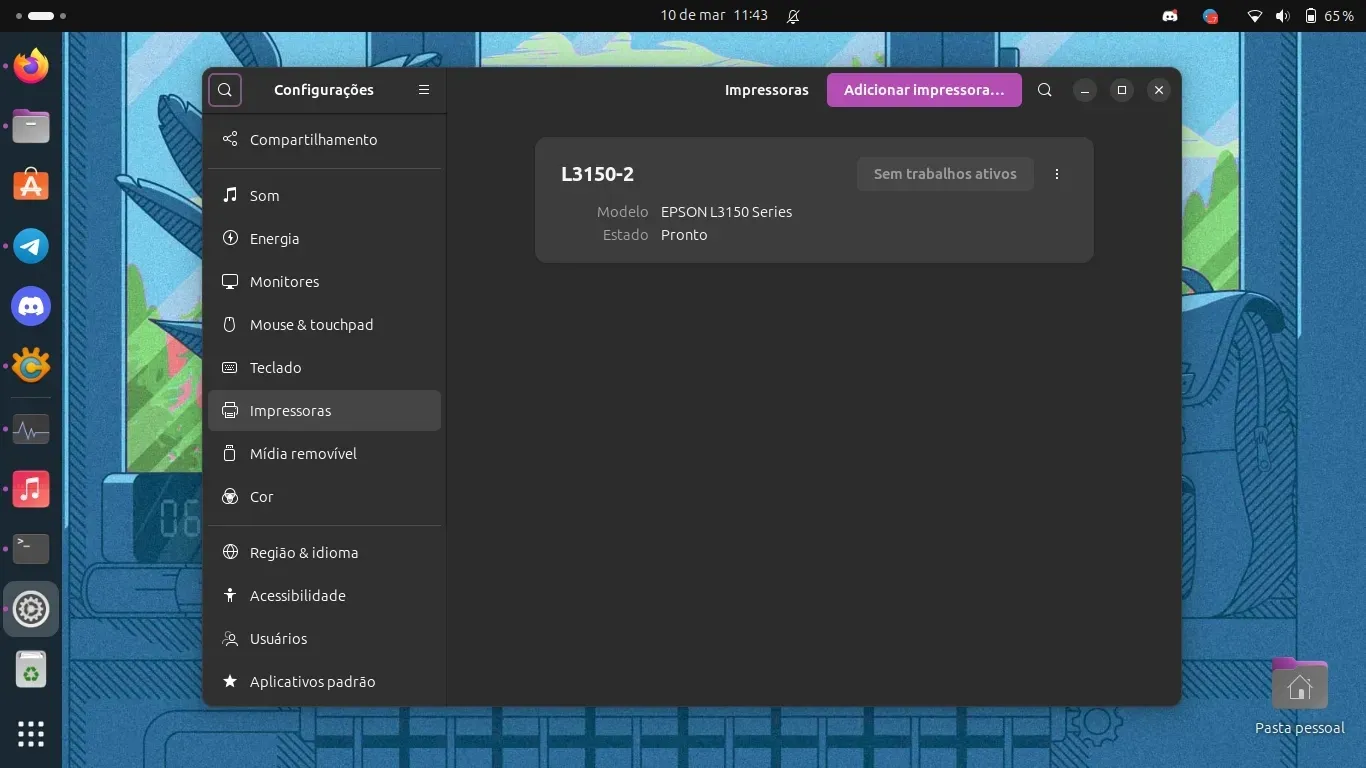Image resolution: width=1366 pixels, height=768 pixels.
Task: Select Monitores in the sidebar
Action: tap(284, 282)
